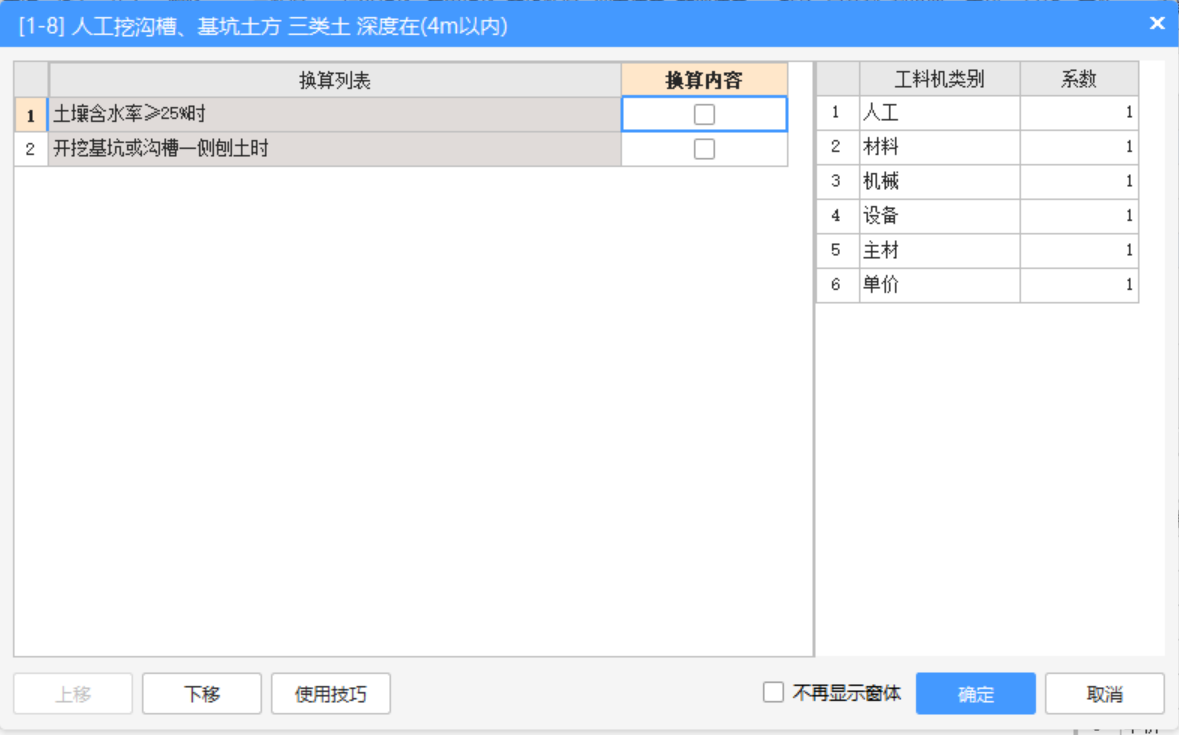This screenshot has width=1179, height=735.
Task: Check the box for 土壤含水率≥25%时
Action: tap(704, 115)
